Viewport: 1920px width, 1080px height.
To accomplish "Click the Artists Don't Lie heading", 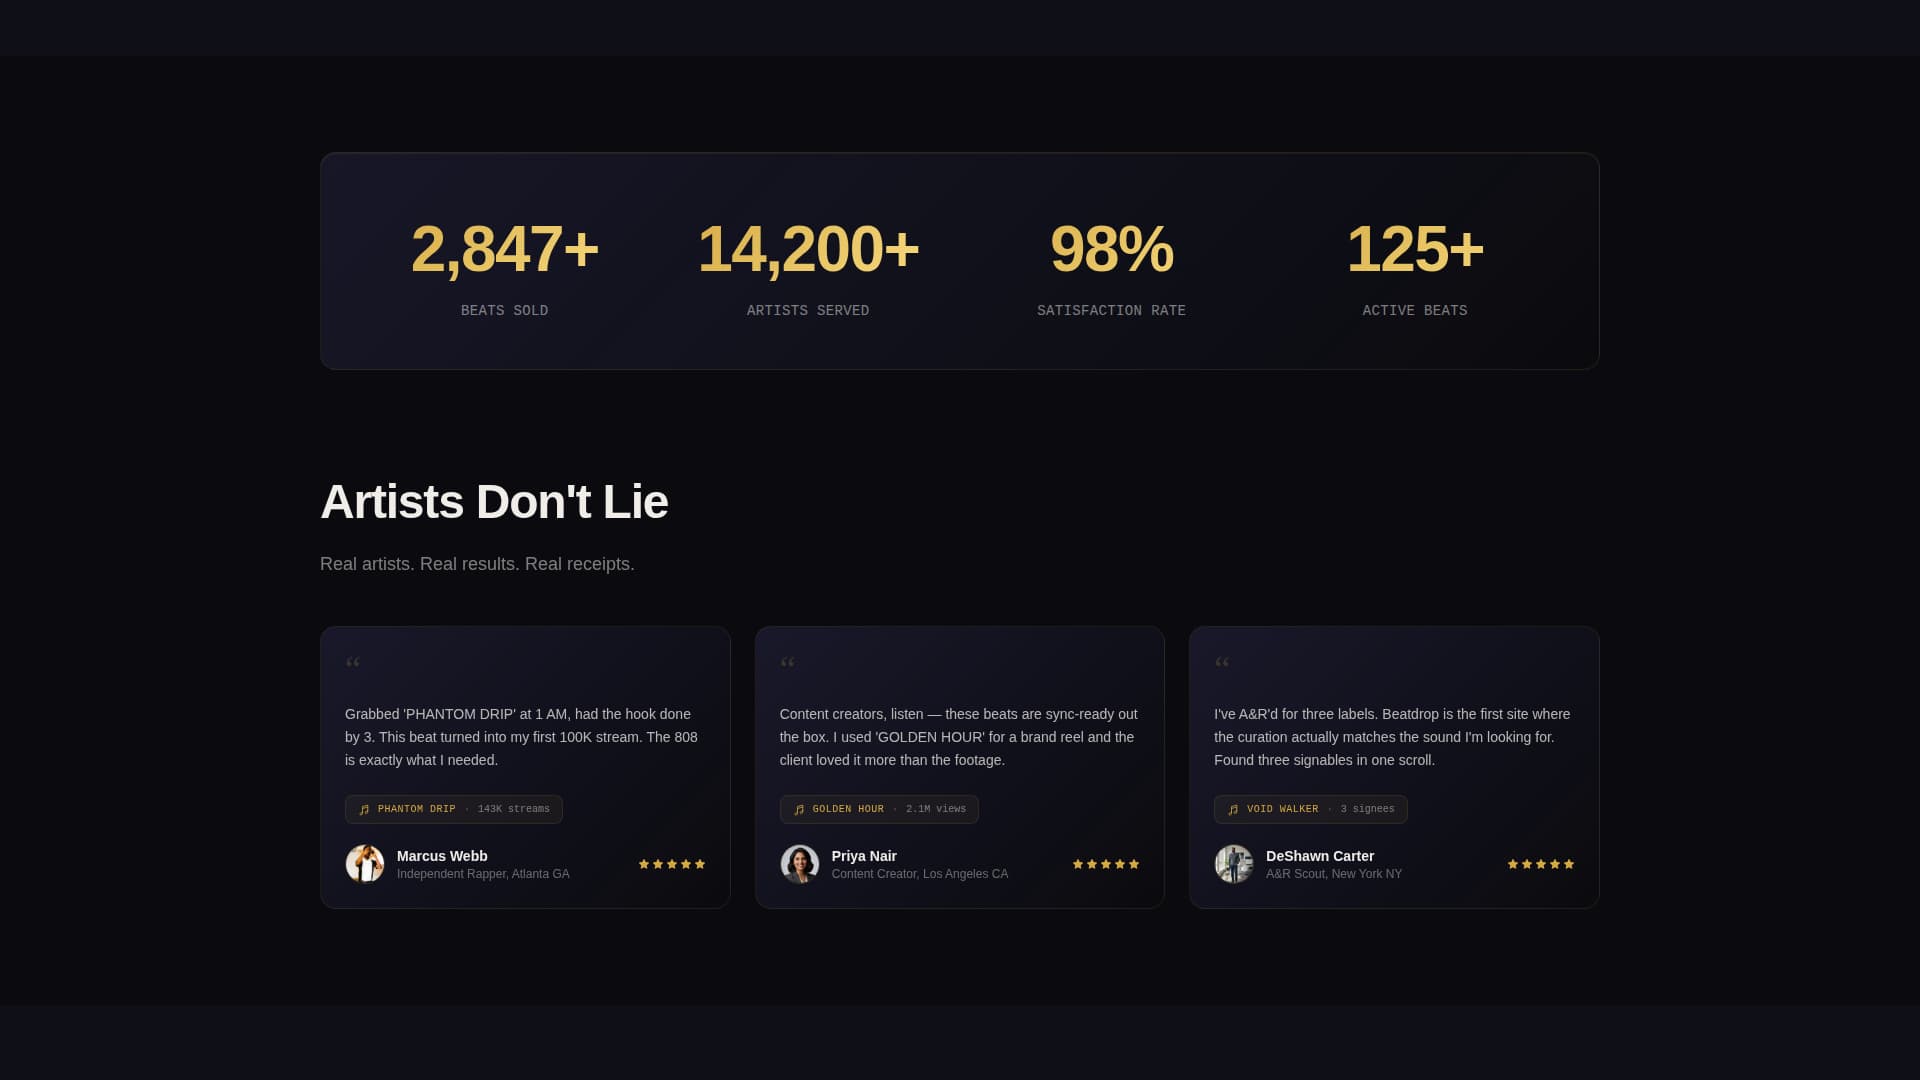I will point(494,502).
